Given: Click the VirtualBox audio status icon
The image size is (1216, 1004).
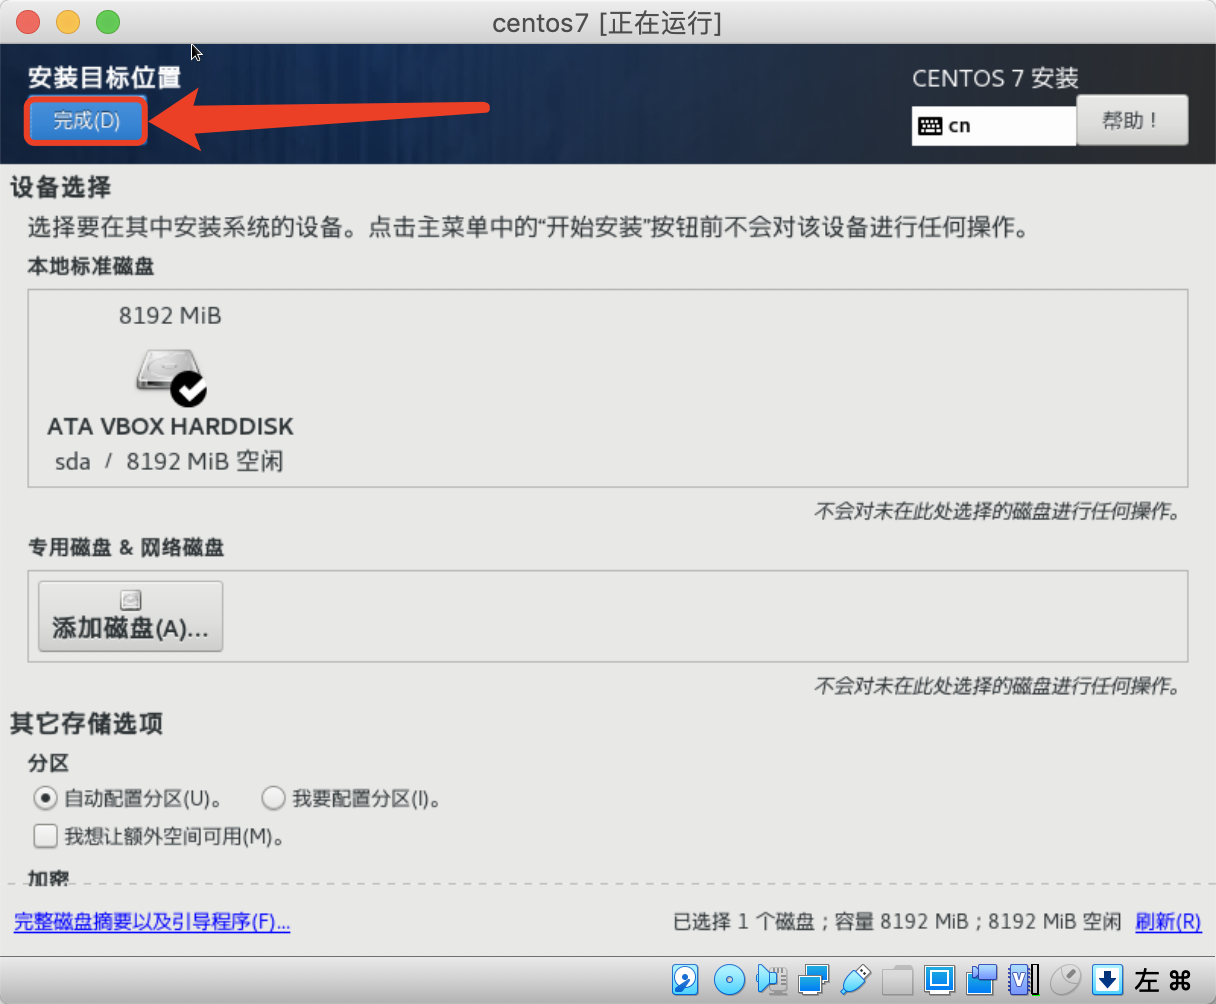Looking at the screenshot, I should [772, 980].
